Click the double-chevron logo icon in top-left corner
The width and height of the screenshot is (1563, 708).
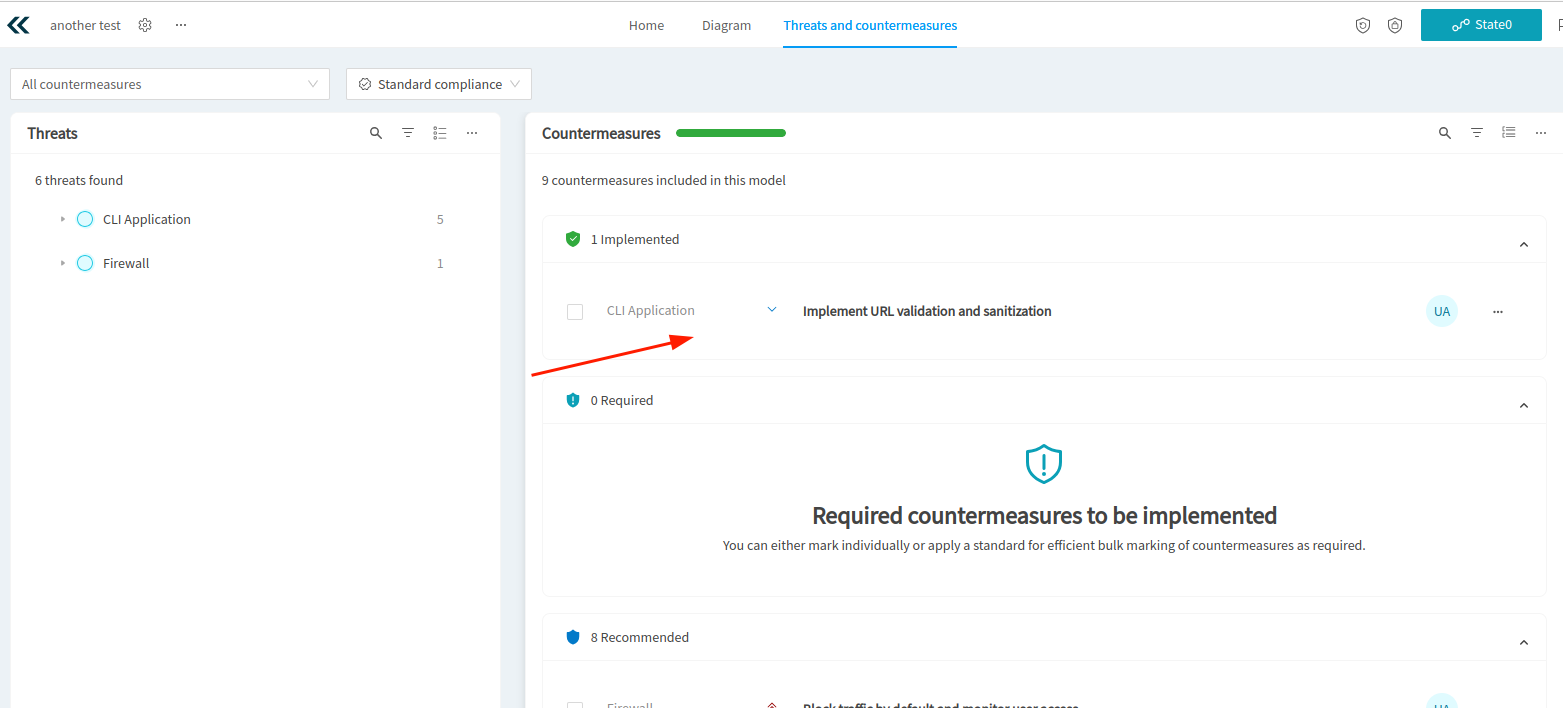pyautogui.click(x=18, y=25)
